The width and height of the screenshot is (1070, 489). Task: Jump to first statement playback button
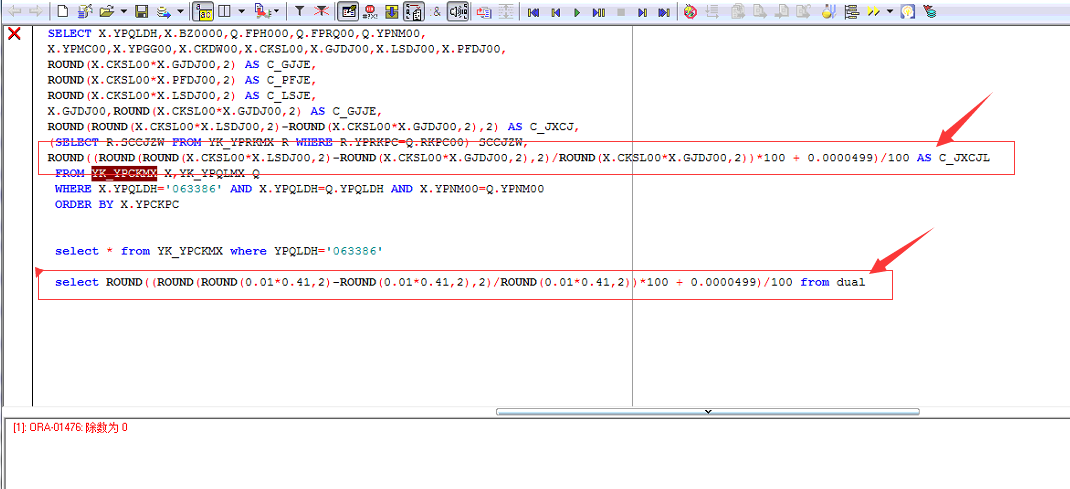[x=535, y=12]
